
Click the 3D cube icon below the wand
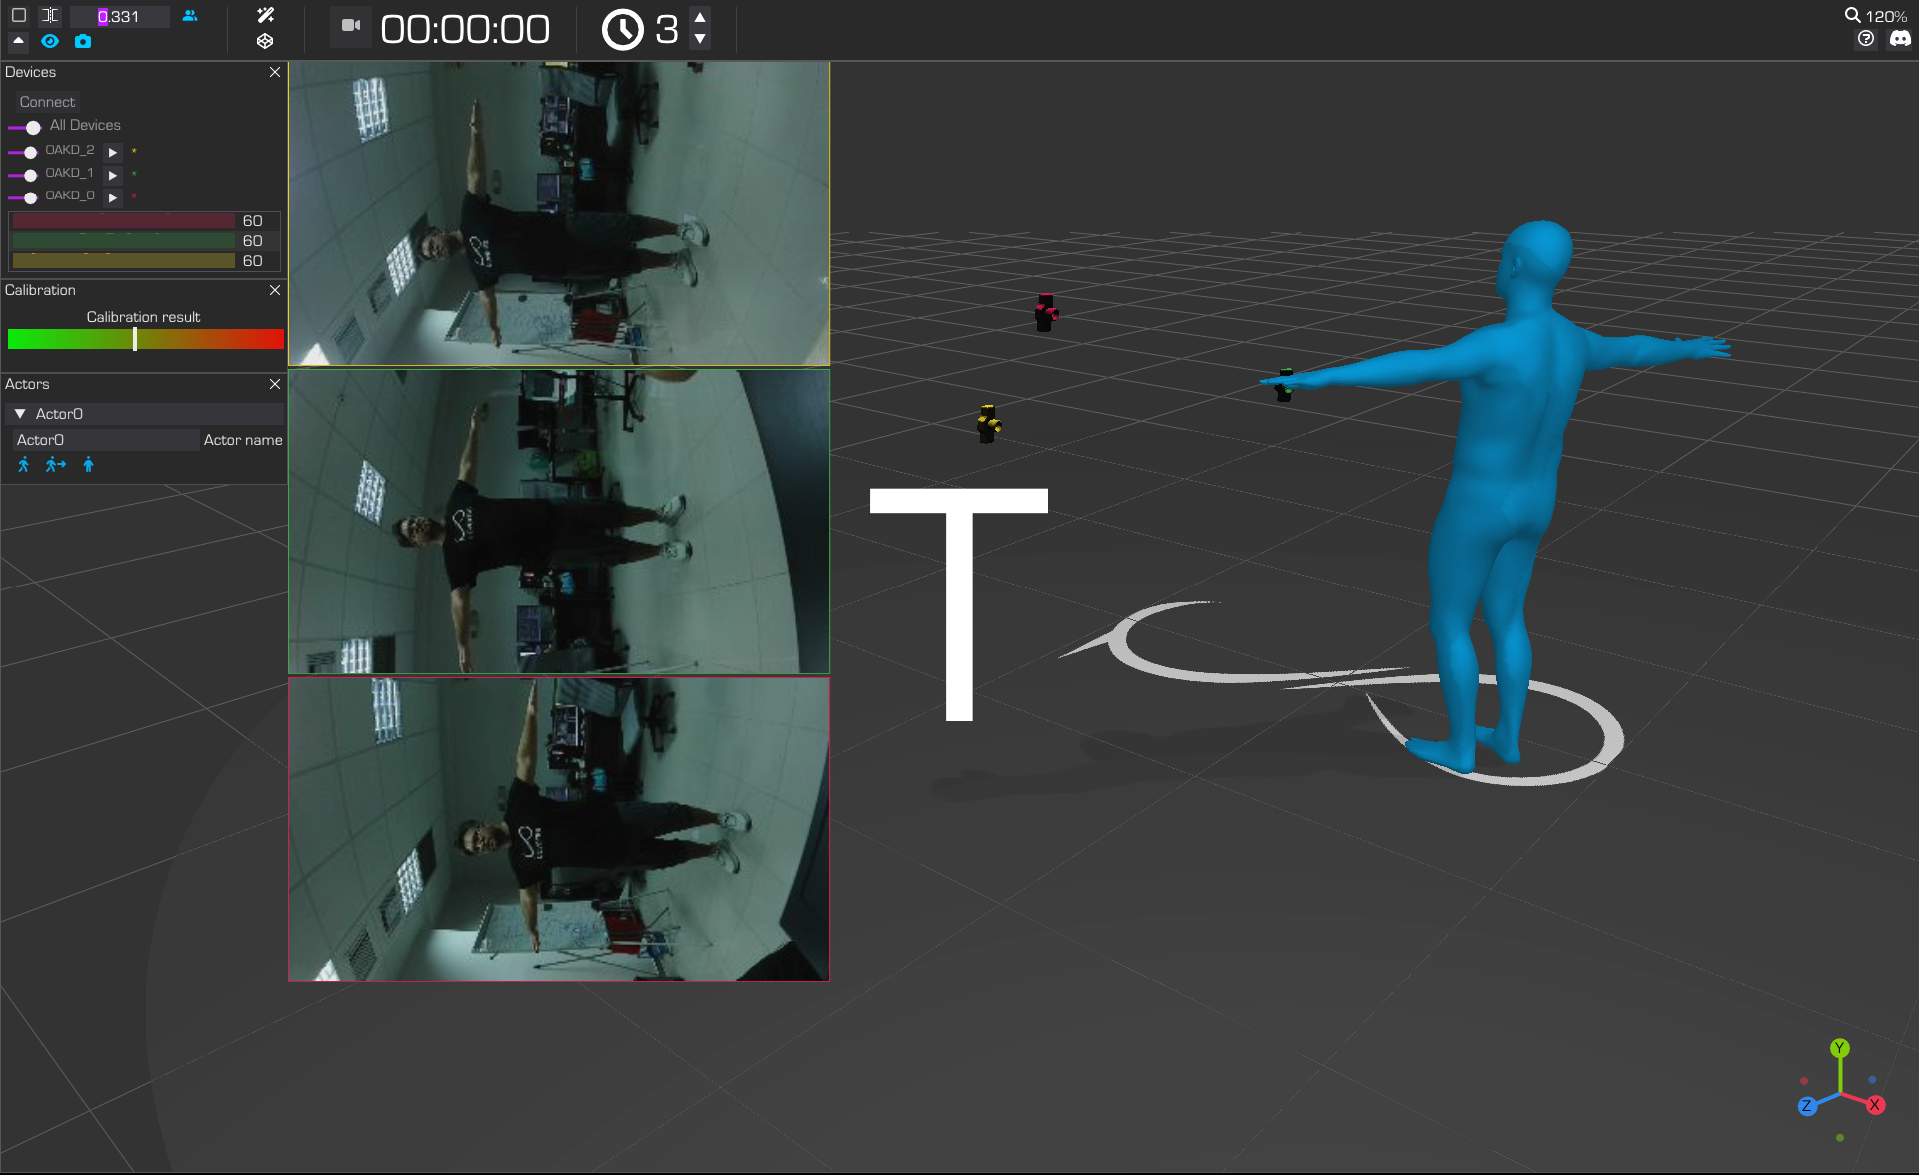pos(265,41)
